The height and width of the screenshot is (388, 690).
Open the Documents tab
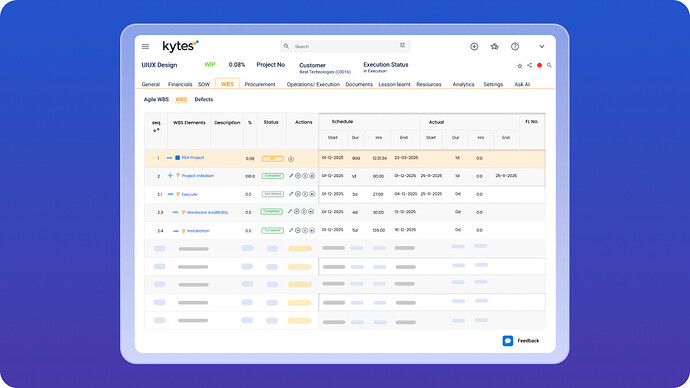[359, 84]
